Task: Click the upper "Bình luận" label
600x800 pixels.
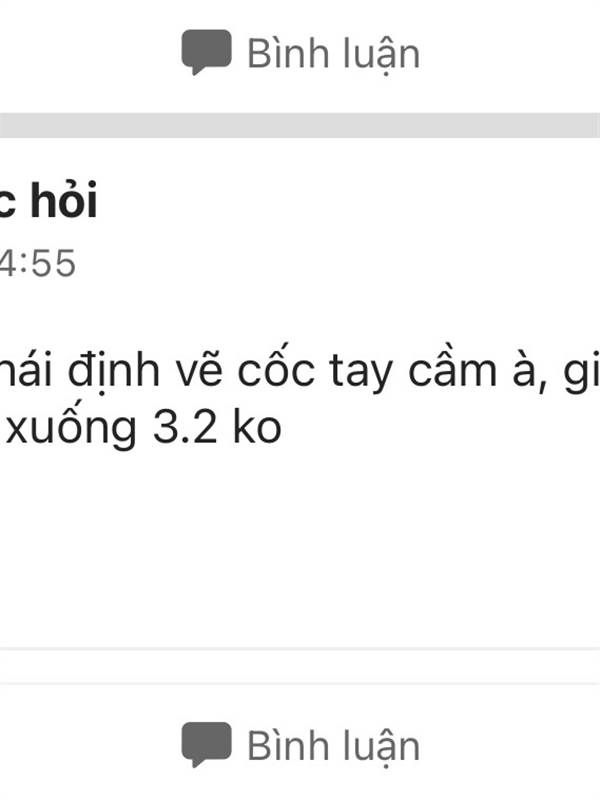Action: click(x=334, y=54)
